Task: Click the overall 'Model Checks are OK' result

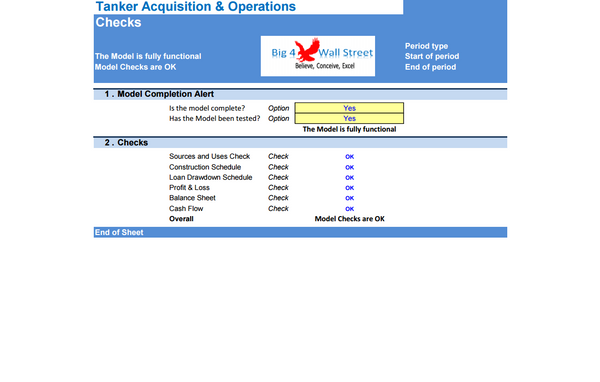Action: pos(349,219)
